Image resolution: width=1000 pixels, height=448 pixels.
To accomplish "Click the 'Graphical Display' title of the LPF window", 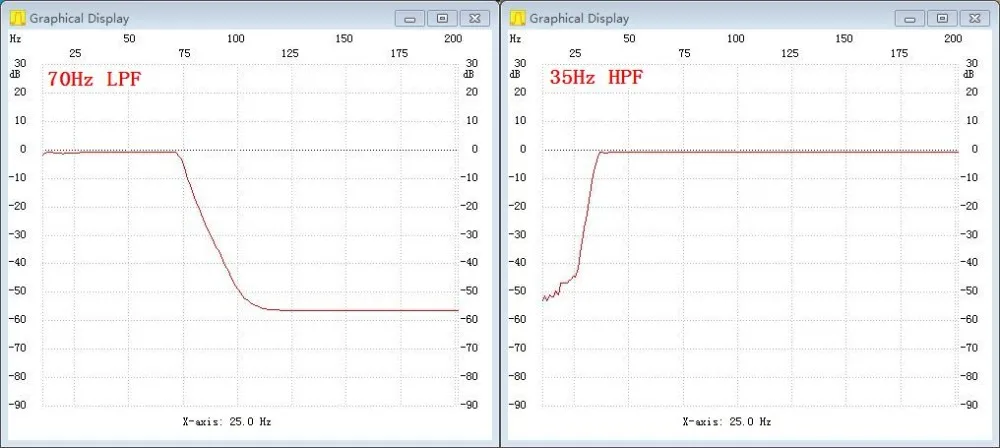I will 79,19.
